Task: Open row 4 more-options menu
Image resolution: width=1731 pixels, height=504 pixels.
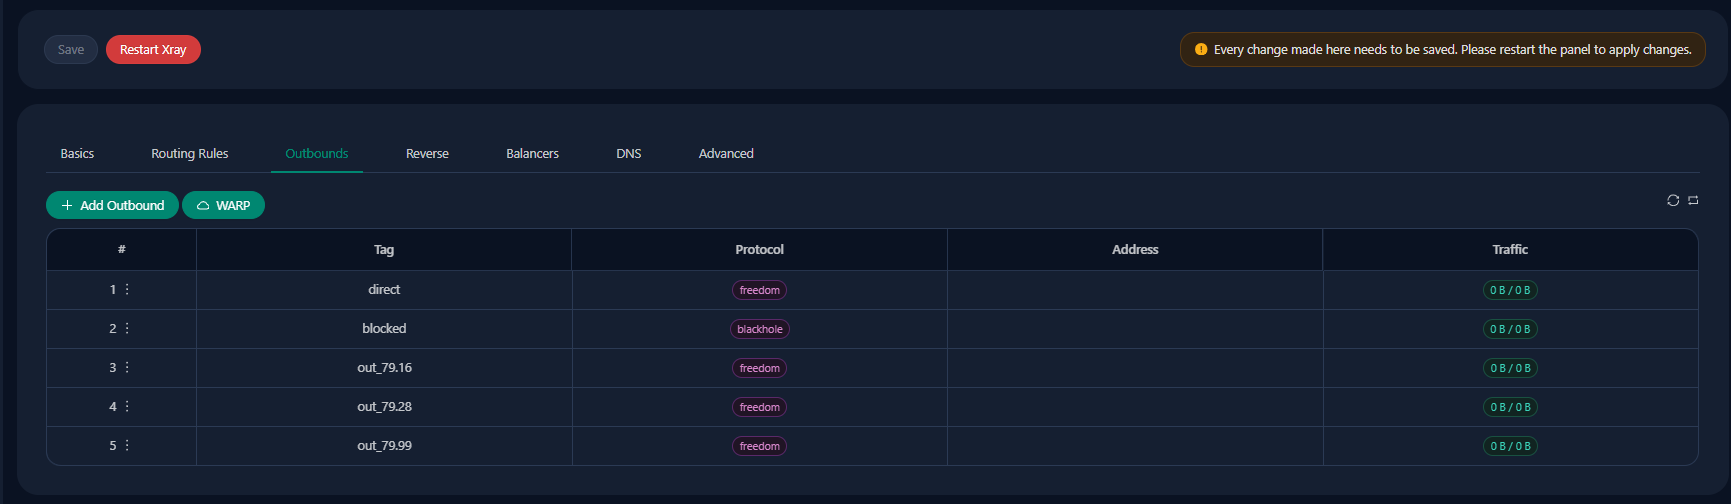Action: coord(127,406)
